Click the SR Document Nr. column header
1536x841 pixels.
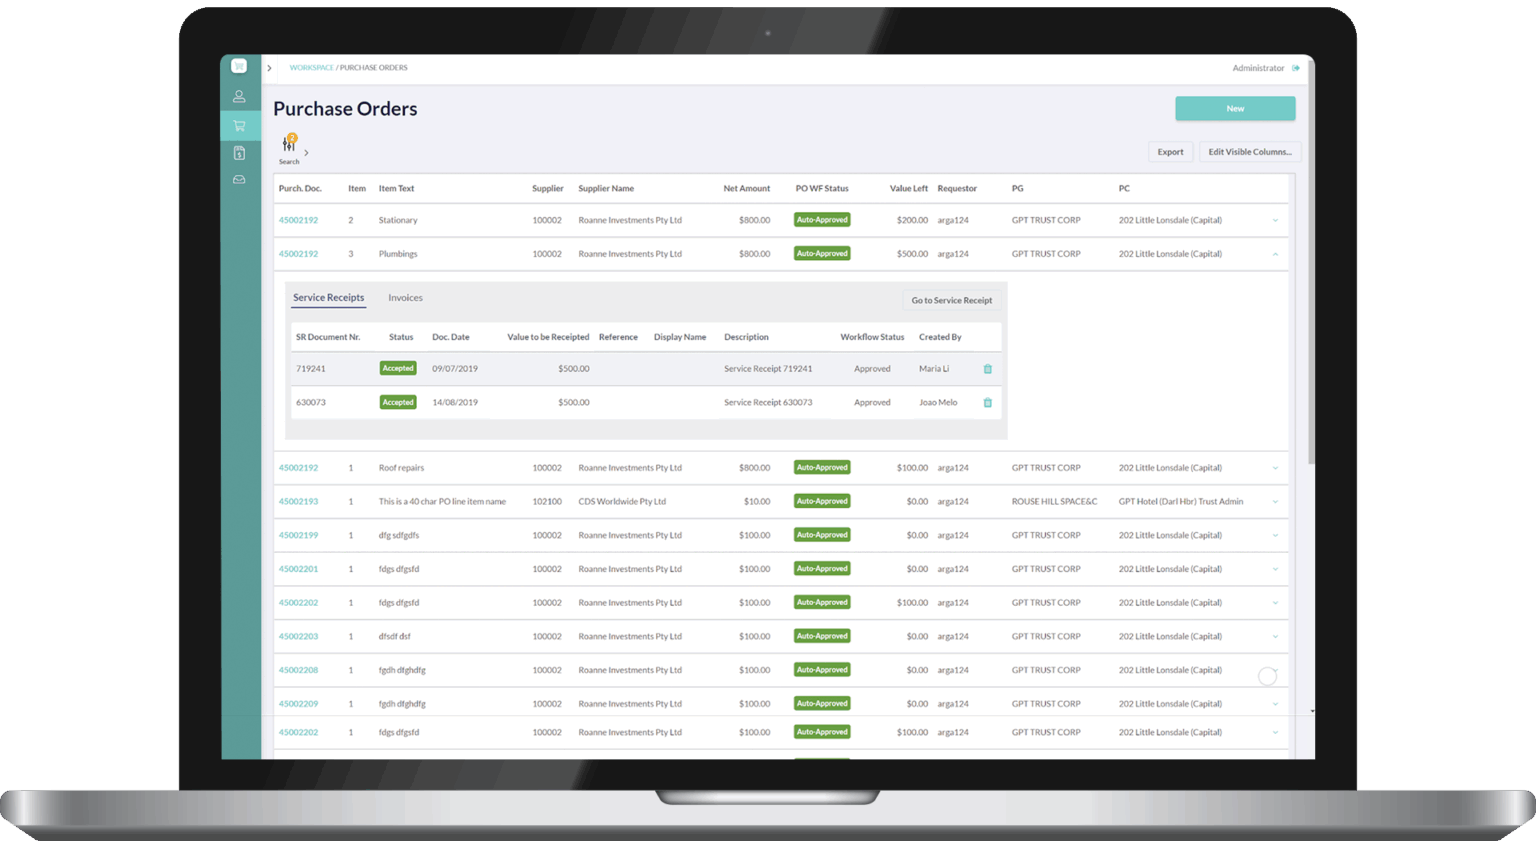328,337
